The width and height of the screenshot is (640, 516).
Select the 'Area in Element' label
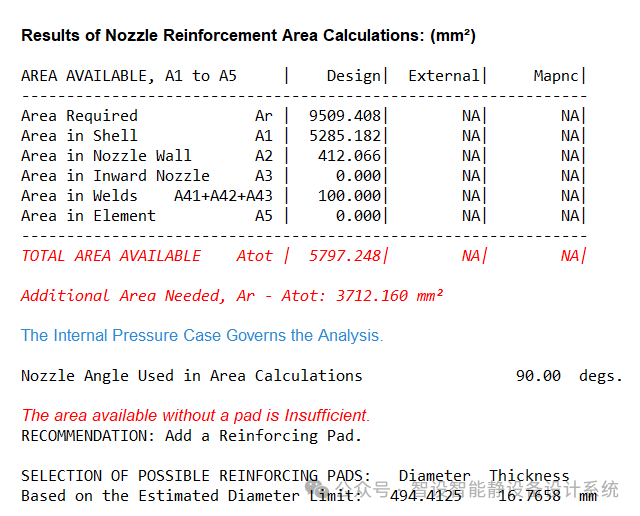(88, 216)
